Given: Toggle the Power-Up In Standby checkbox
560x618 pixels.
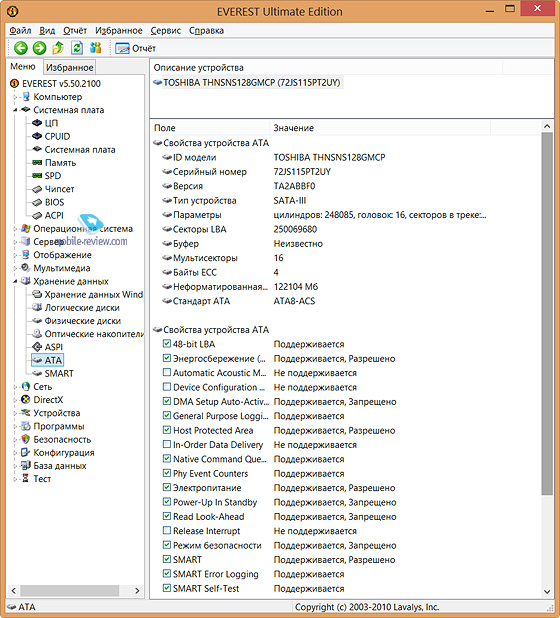Looking at the screenshot, I should 167,502.
